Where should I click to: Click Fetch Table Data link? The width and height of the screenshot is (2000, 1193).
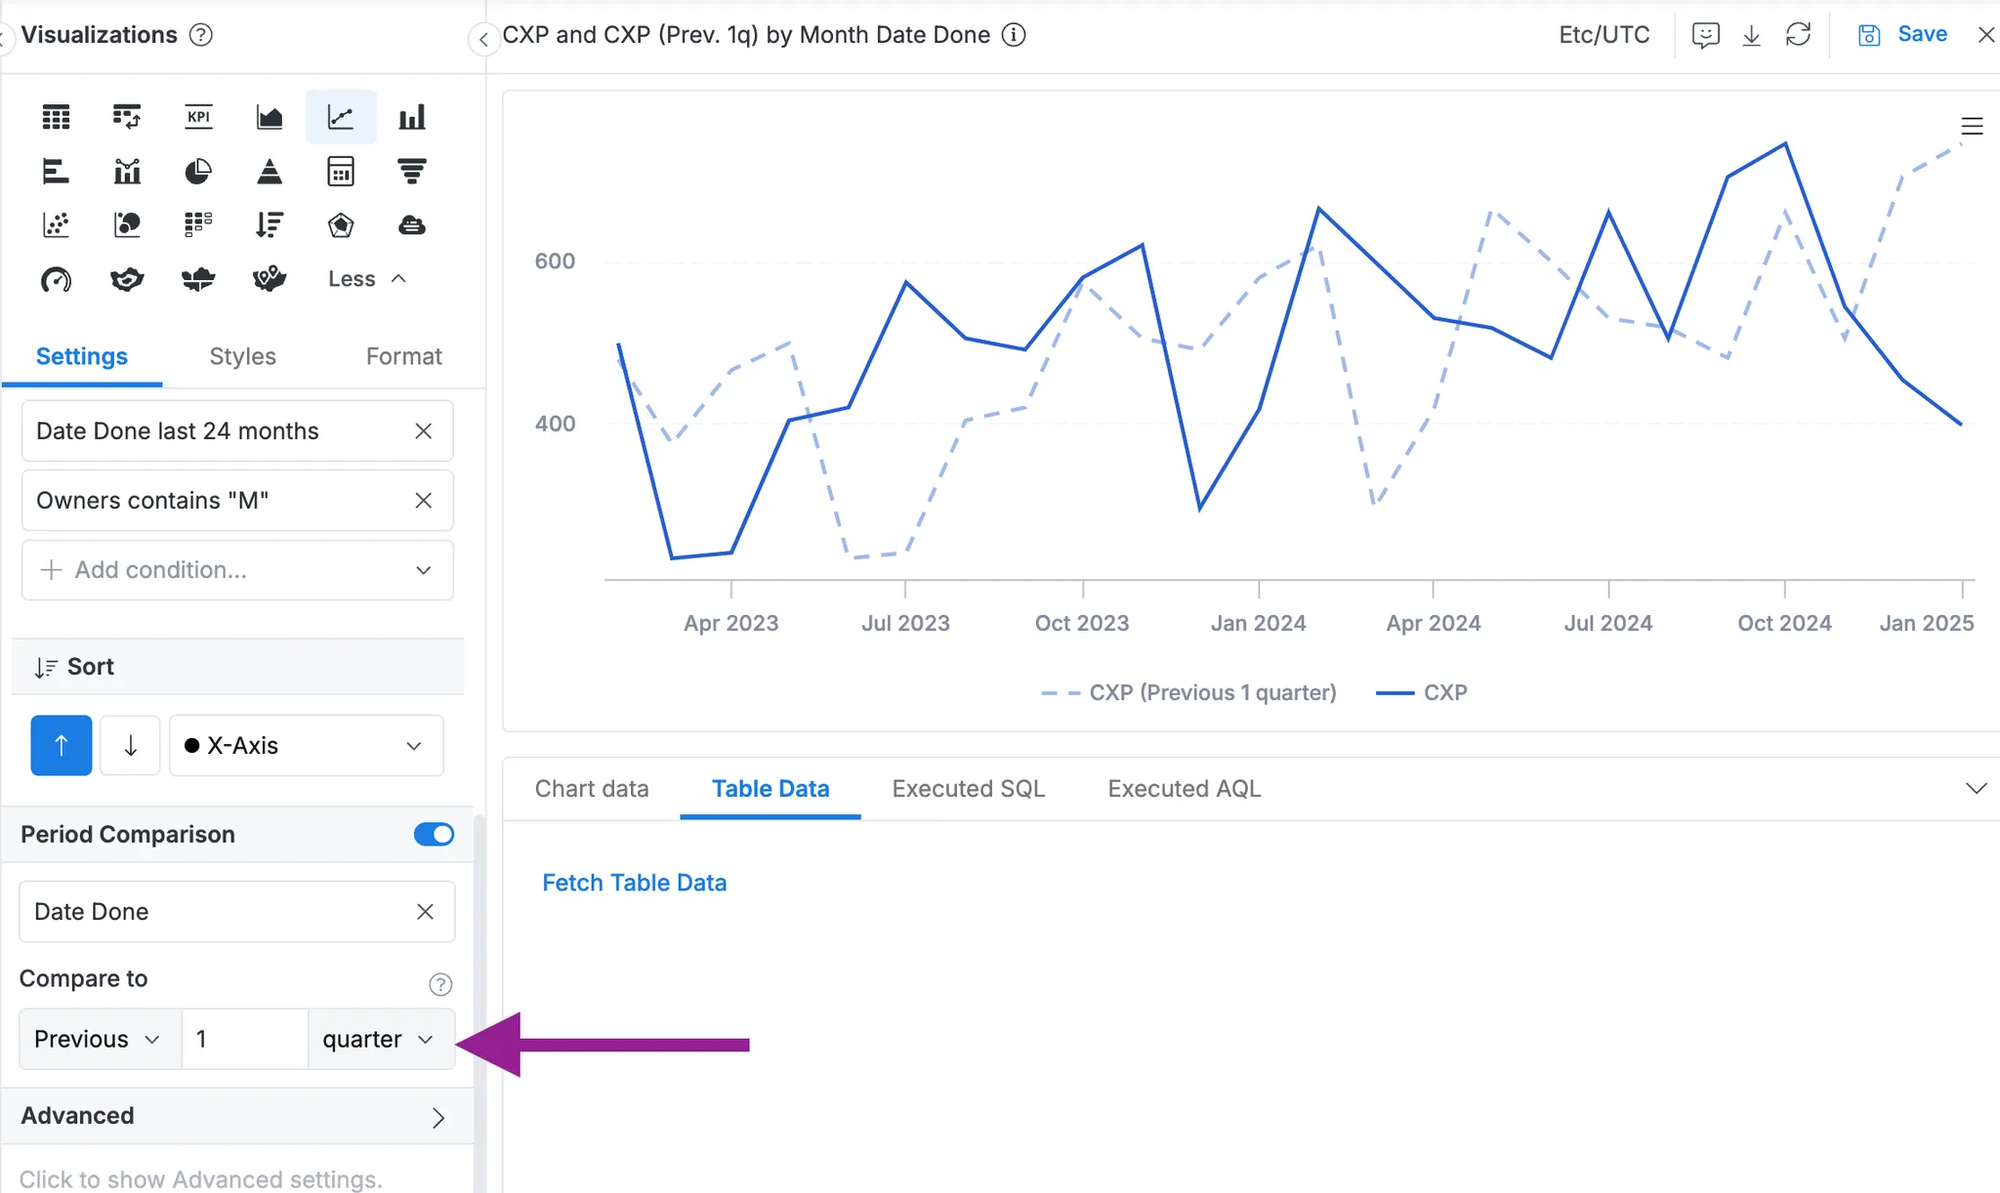click(x=634, y=883)
